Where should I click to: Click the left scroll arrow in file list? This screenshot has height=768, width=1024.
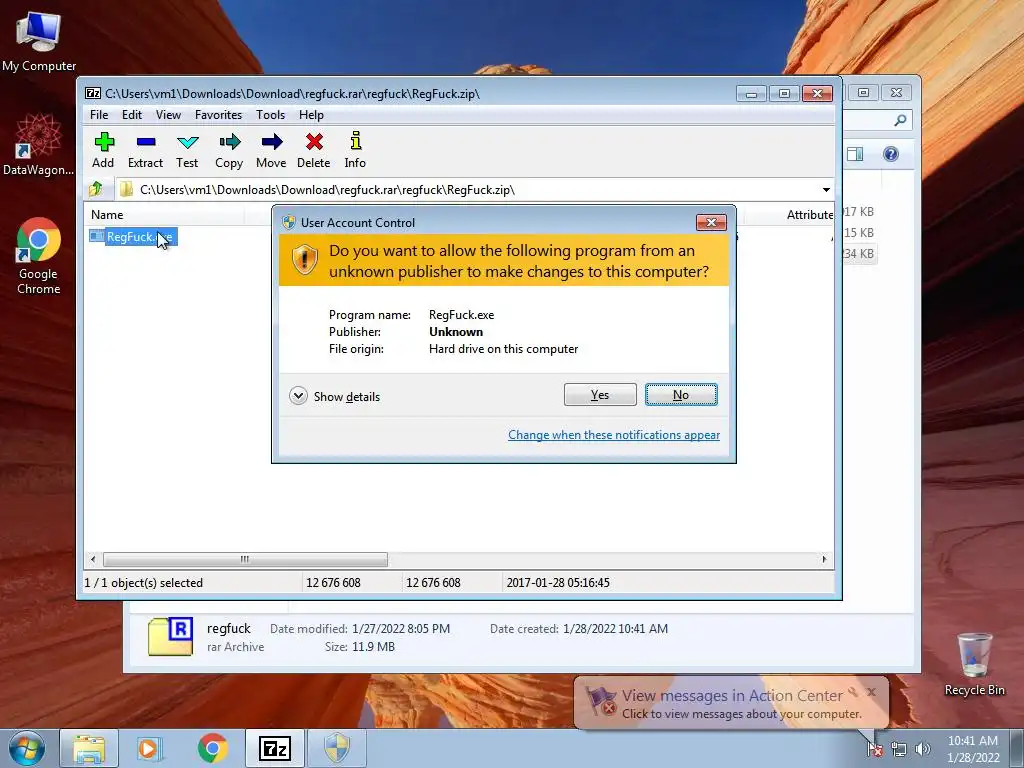93,559
